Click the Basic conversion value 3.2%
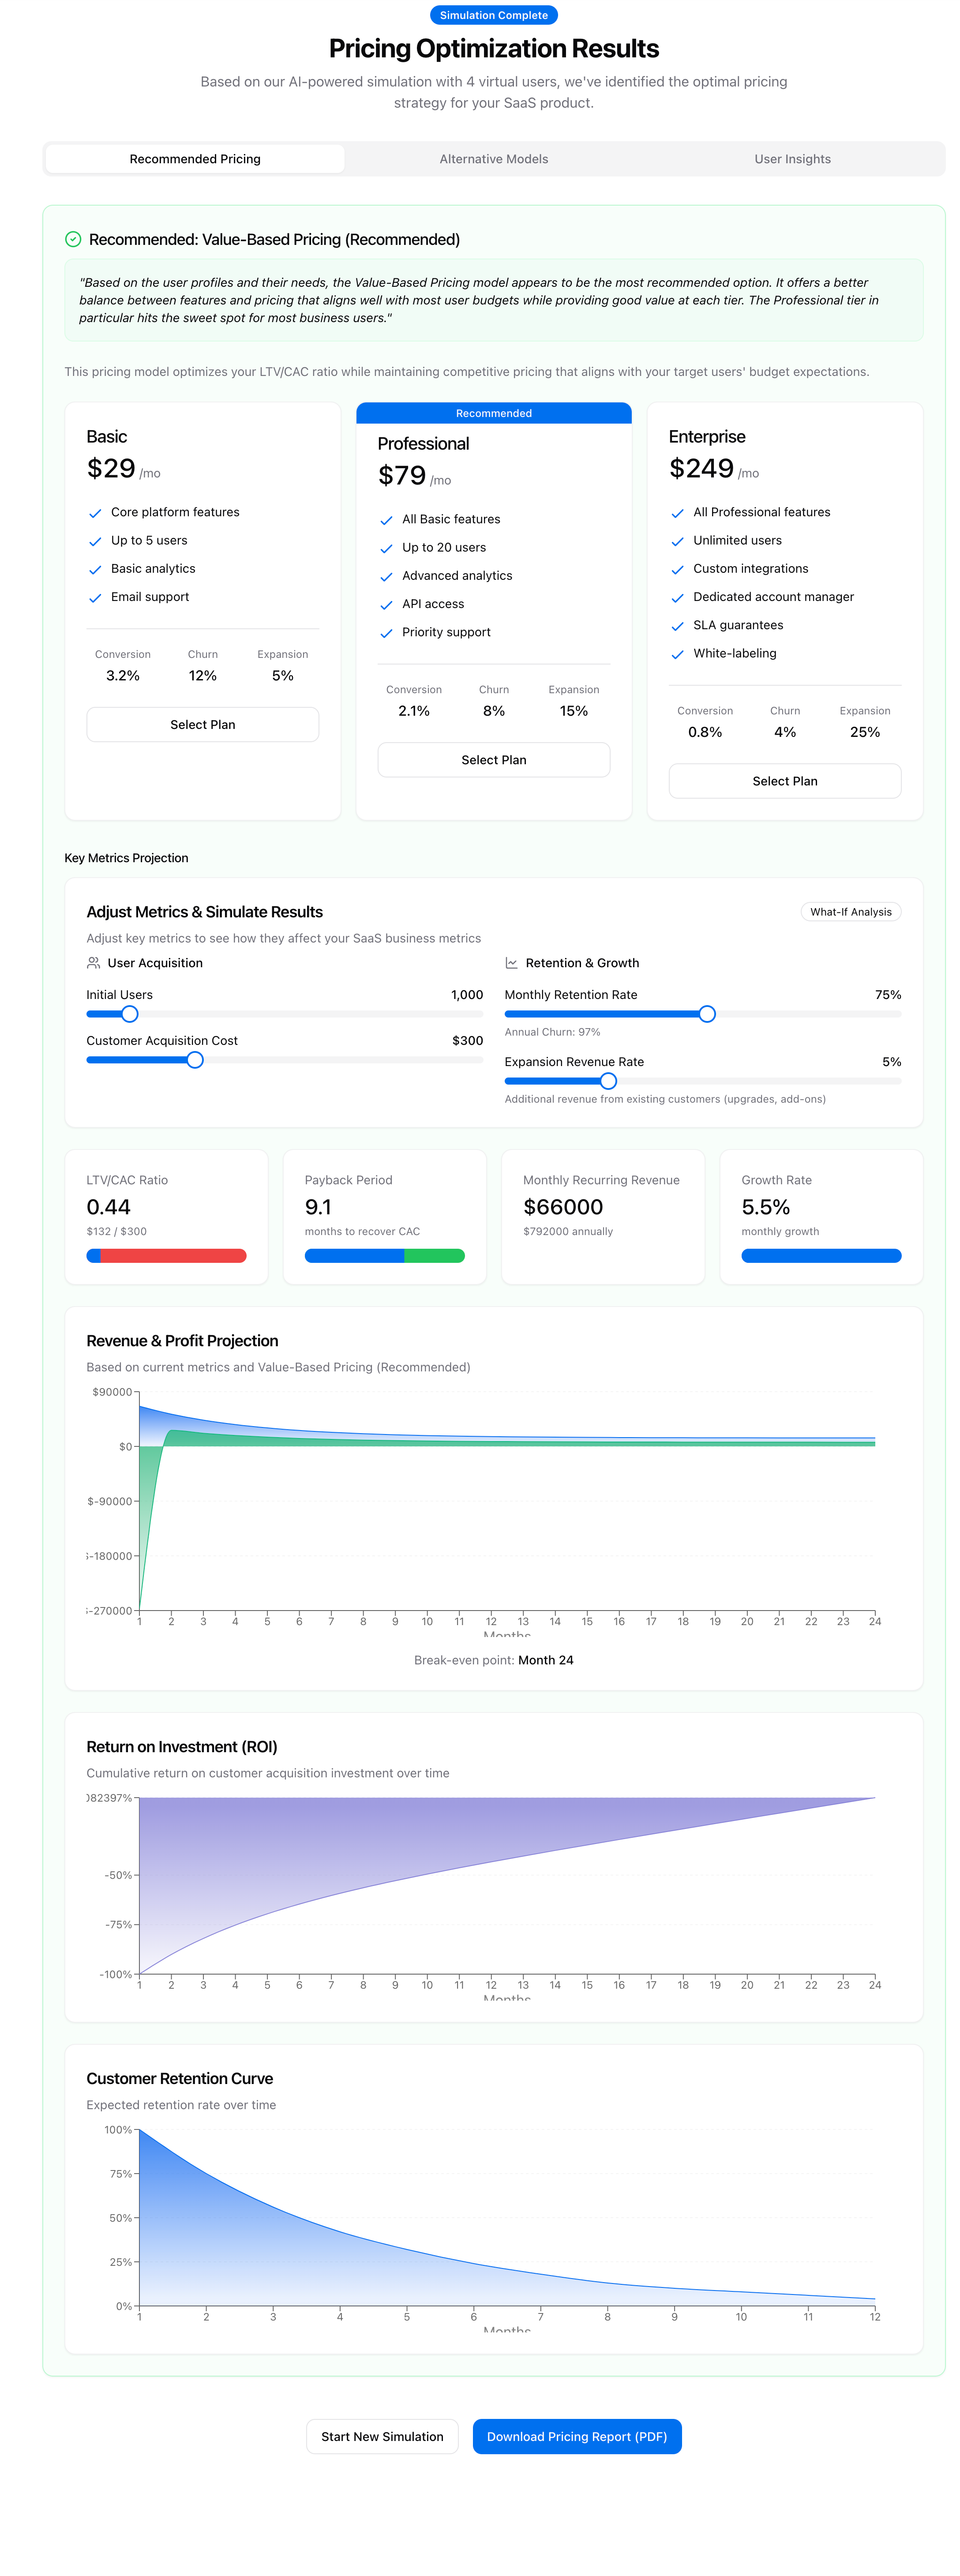Viewport: 960px width, 2576px height. point(123,676)
